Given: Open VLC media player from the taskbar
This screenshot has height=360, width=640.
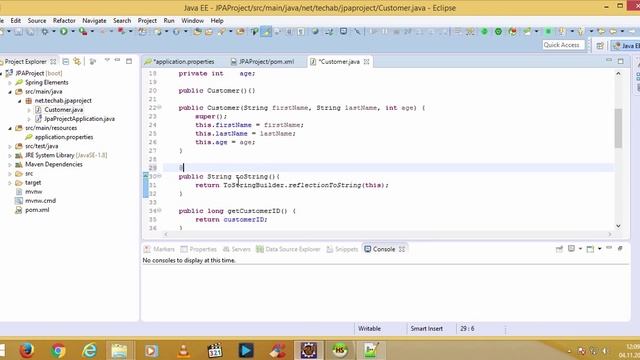Looking at the screenshot, I should point(183,350).
